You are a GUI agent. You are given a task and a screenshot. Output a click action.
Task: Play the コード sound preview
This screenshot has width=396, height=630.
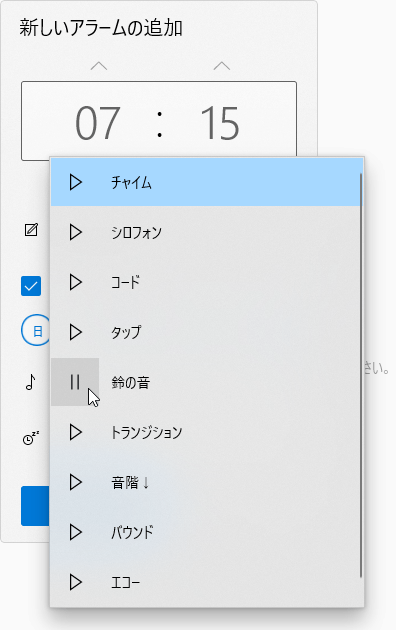pos(75,282)
